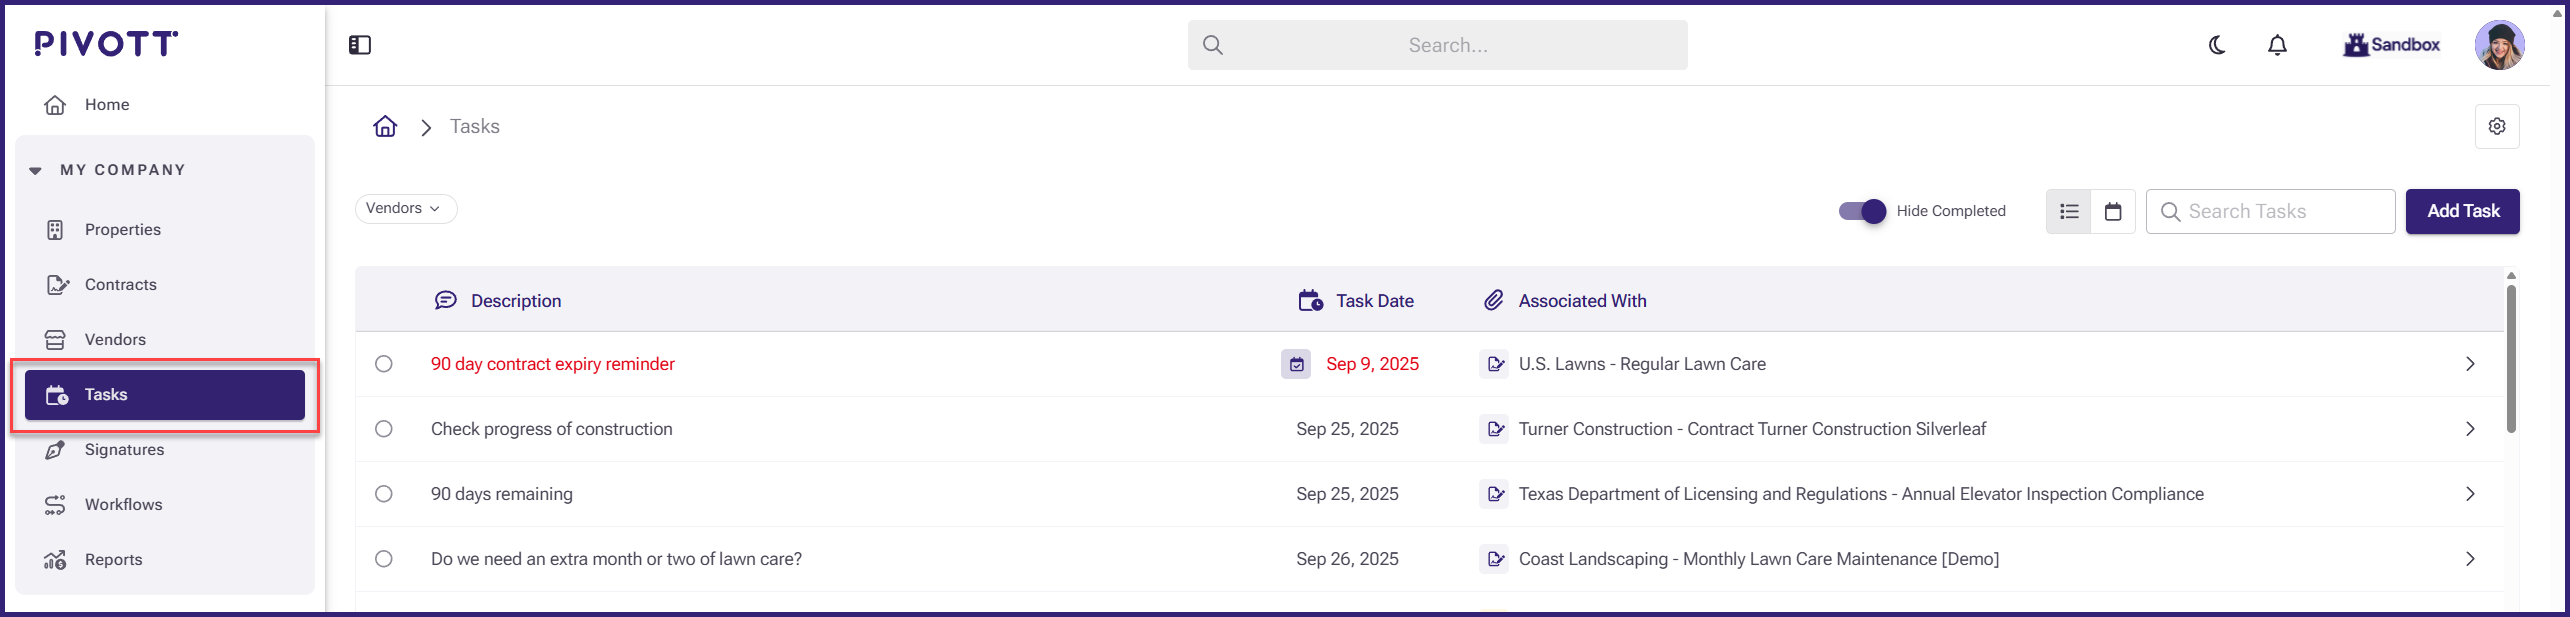The width and height of the screenshot is (2570, 617).
Task: Select list view icon
Action: click(x=2069, y=211)
